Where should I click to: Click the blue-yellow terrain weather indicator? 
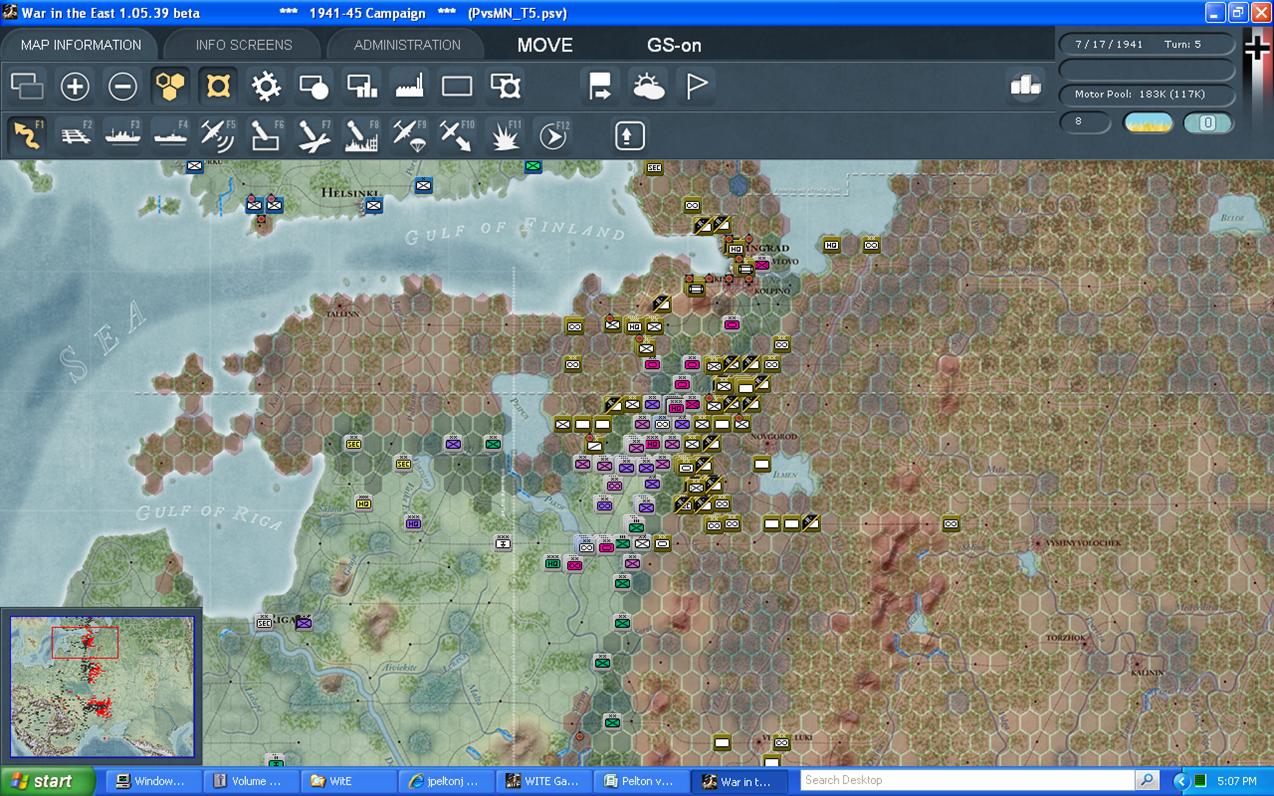1148,123
